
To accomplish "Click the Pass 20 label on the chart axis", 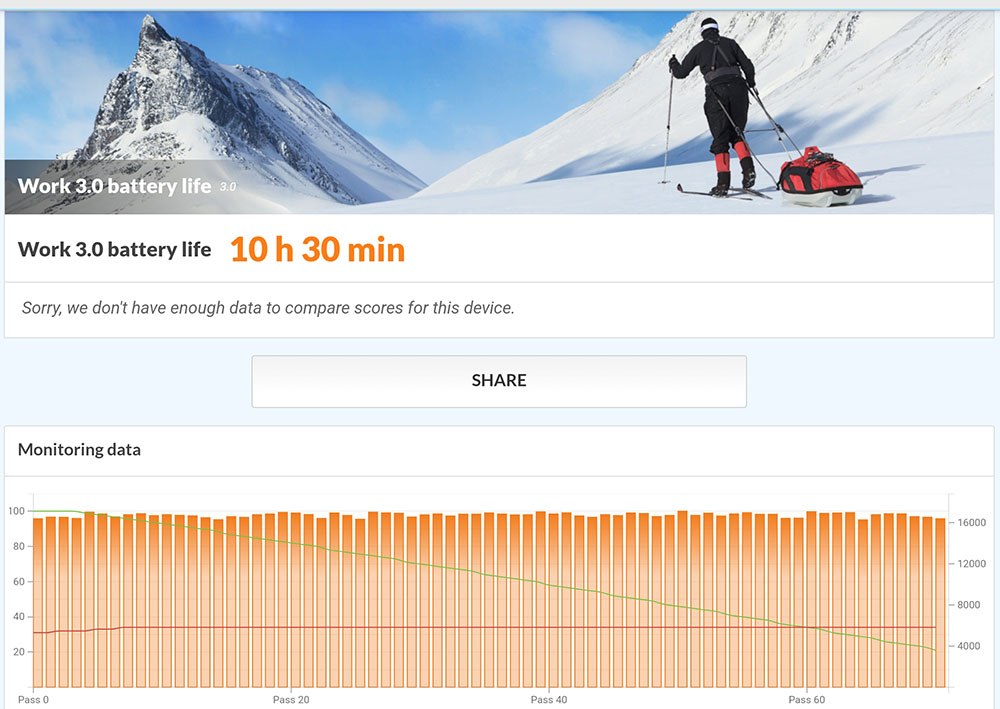I will (291, 699).
